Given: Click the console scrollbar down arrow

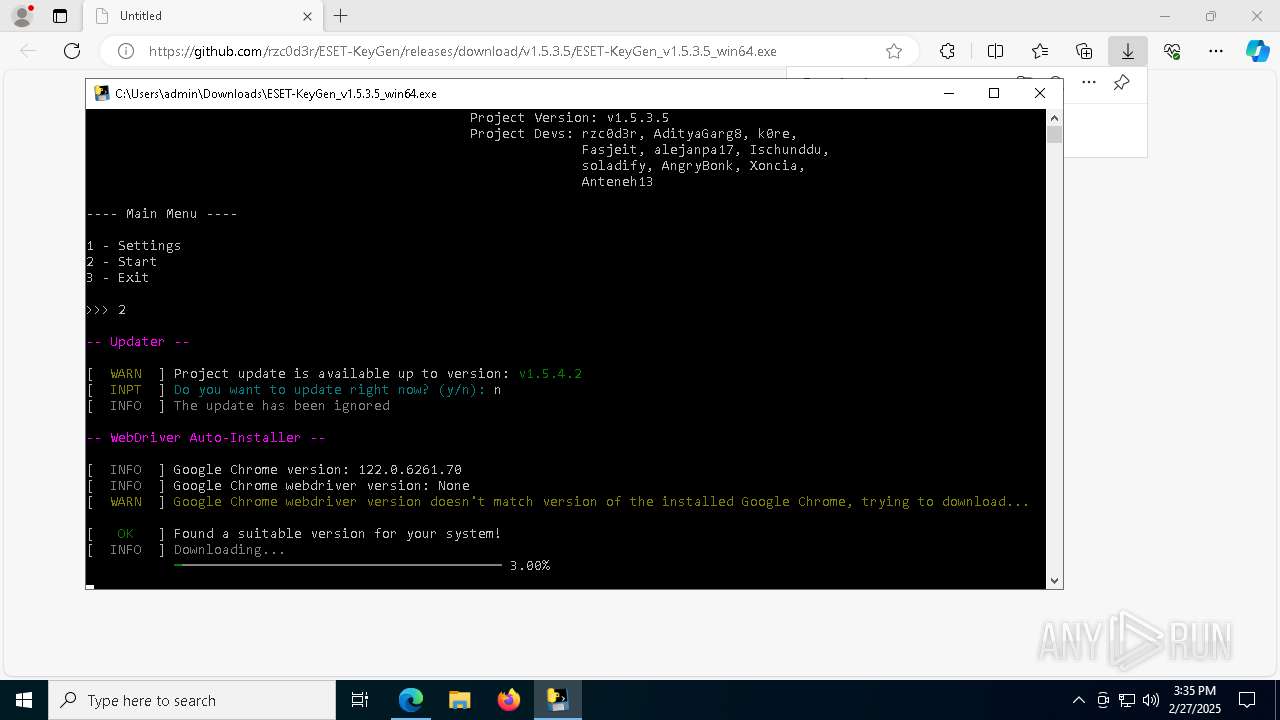Looking at the screenshot, I should click(1054, 580).
